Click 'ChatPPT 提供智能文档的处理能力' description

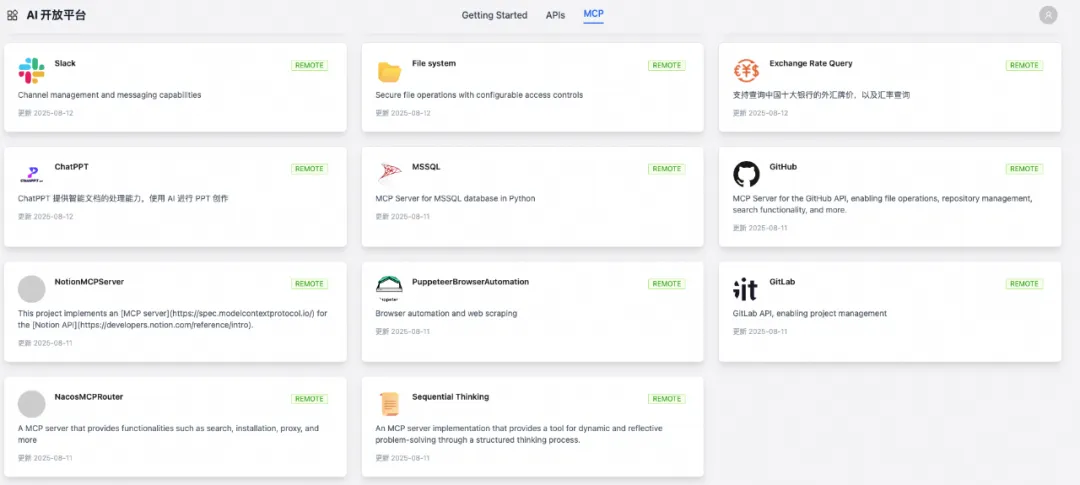coord(123,198)
